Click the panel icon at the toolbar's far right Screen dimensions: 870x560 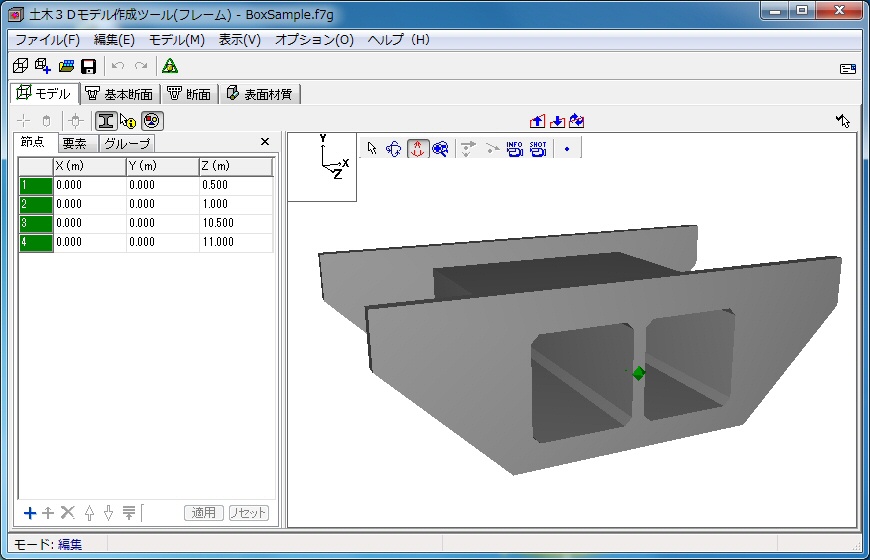(x=847, y=69)
